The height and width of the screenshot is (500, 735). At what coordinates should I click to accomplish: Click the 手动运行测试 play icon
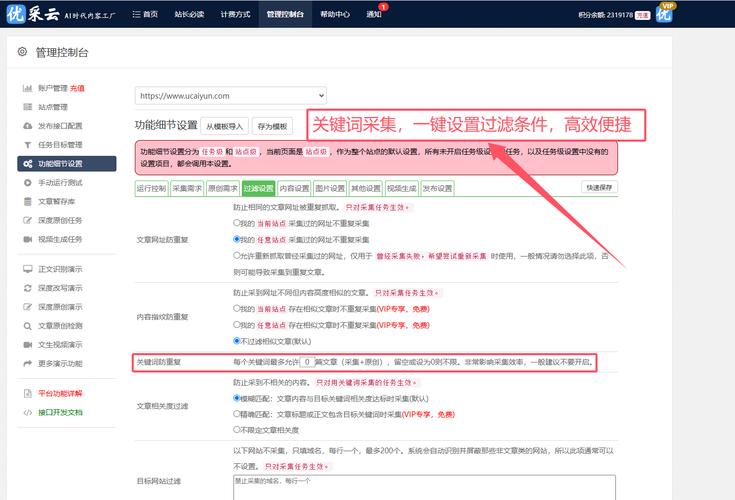(x=28, y=183)
